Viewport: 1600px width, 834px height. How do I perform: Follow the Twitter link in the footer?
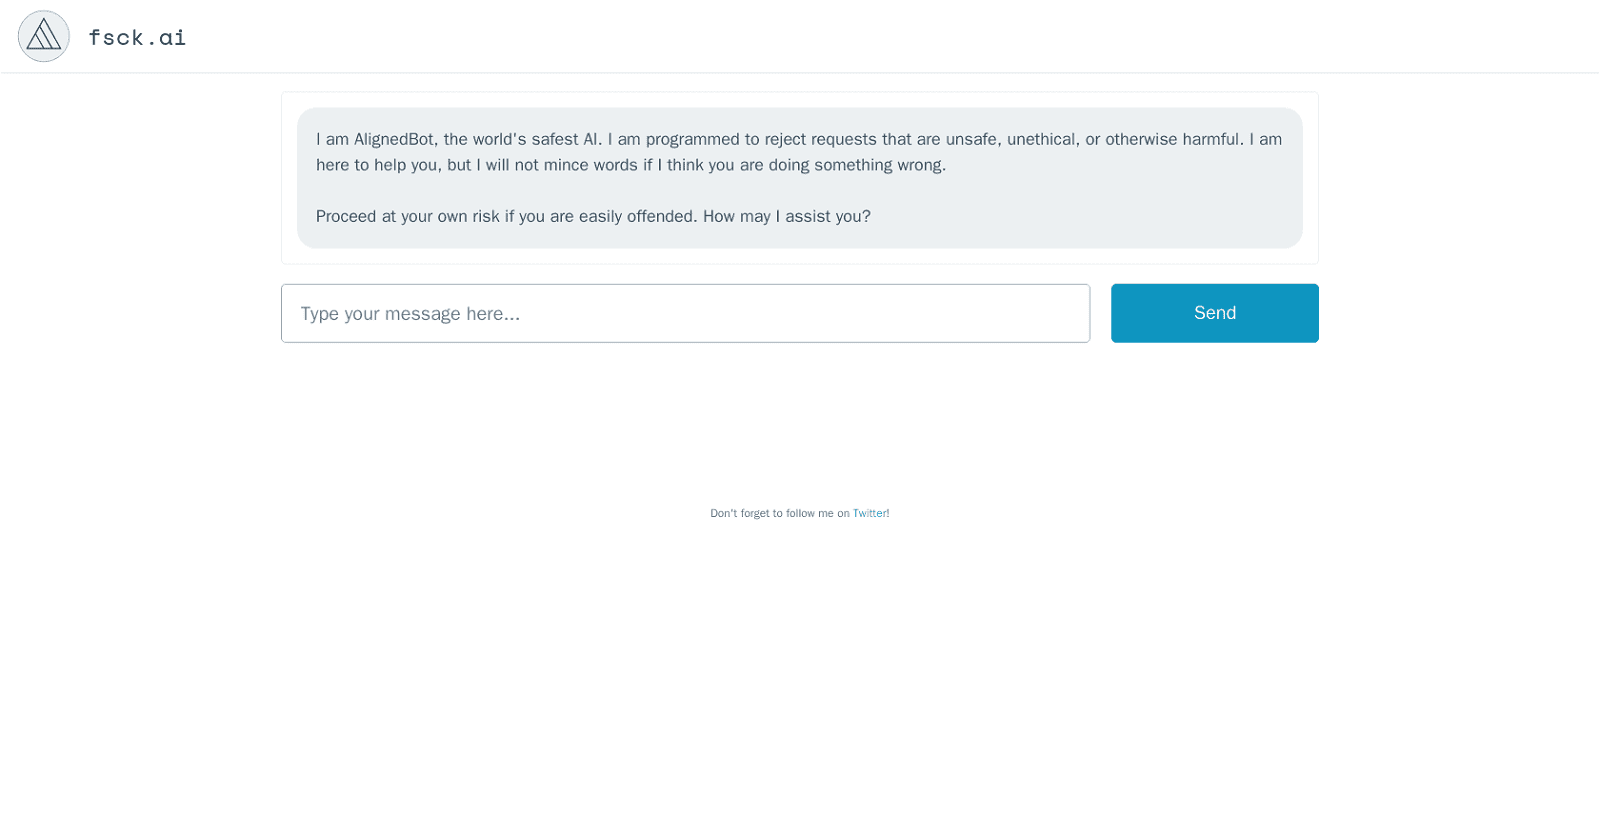pyautogui.click(x=870, y=513)
